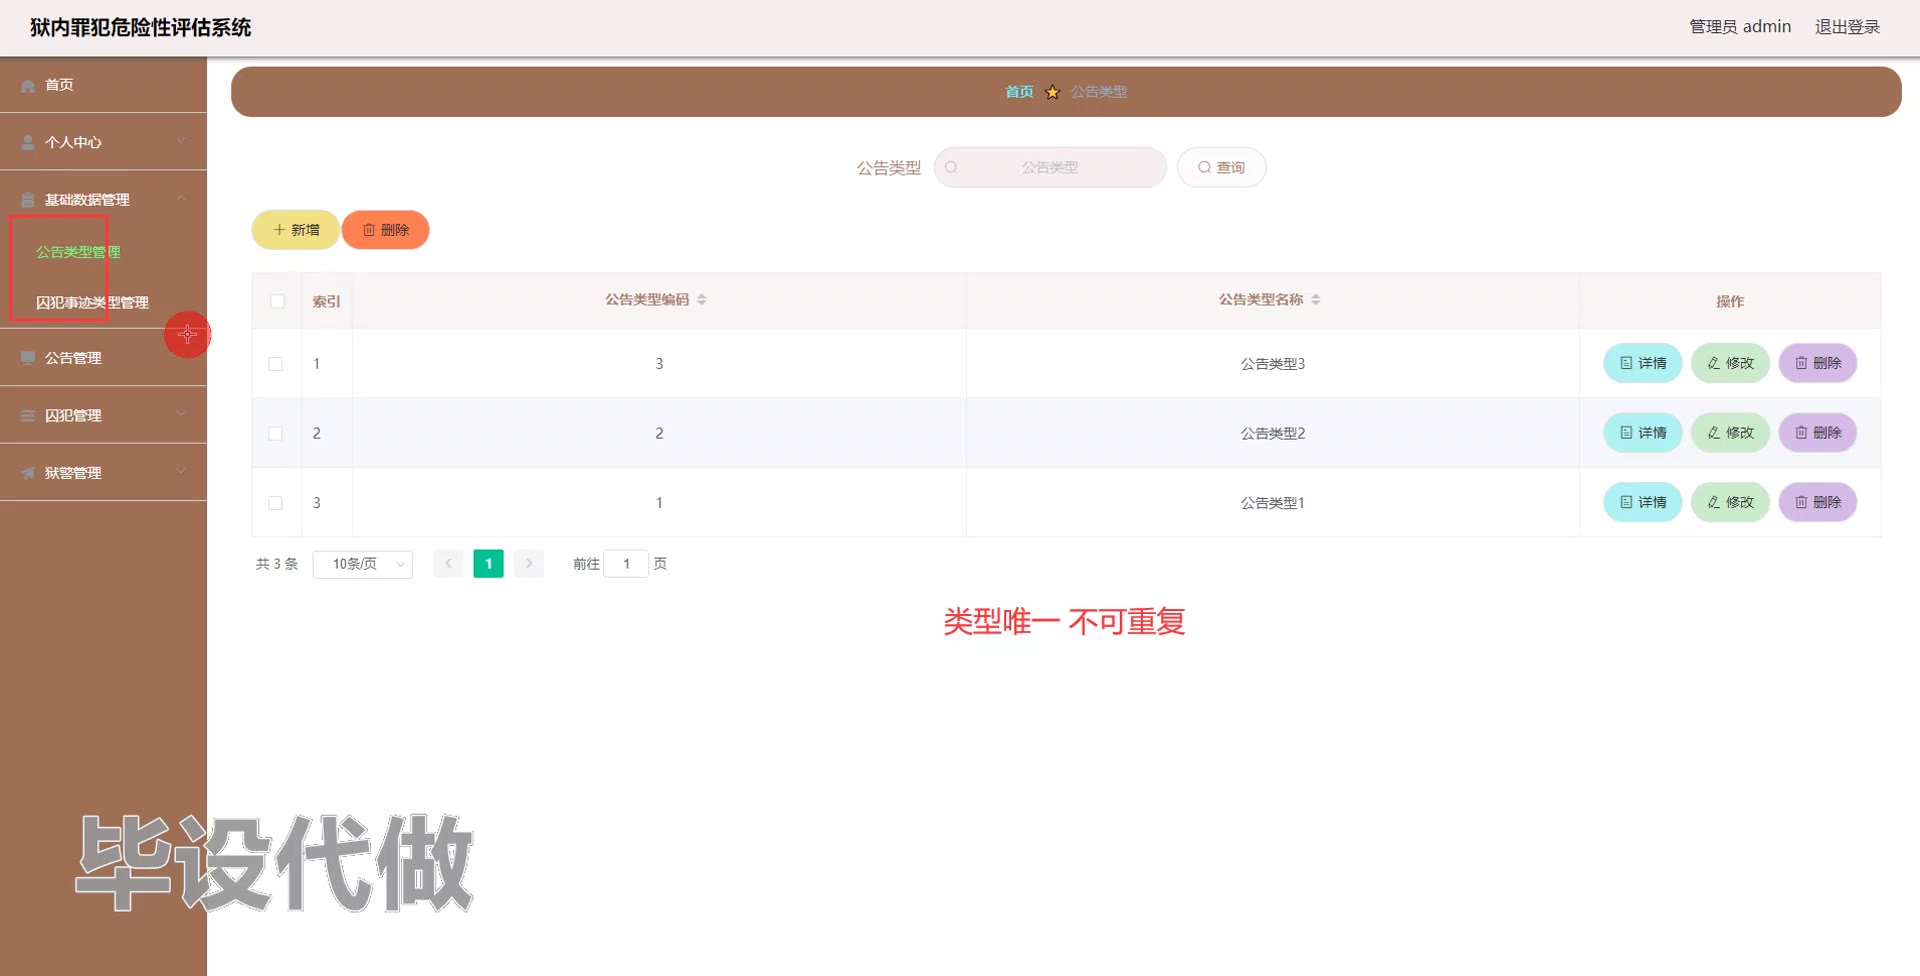Click the 狱警管理 sidebar icon
The width and height of the screenshot is (1920, 976).
point(28,473)
